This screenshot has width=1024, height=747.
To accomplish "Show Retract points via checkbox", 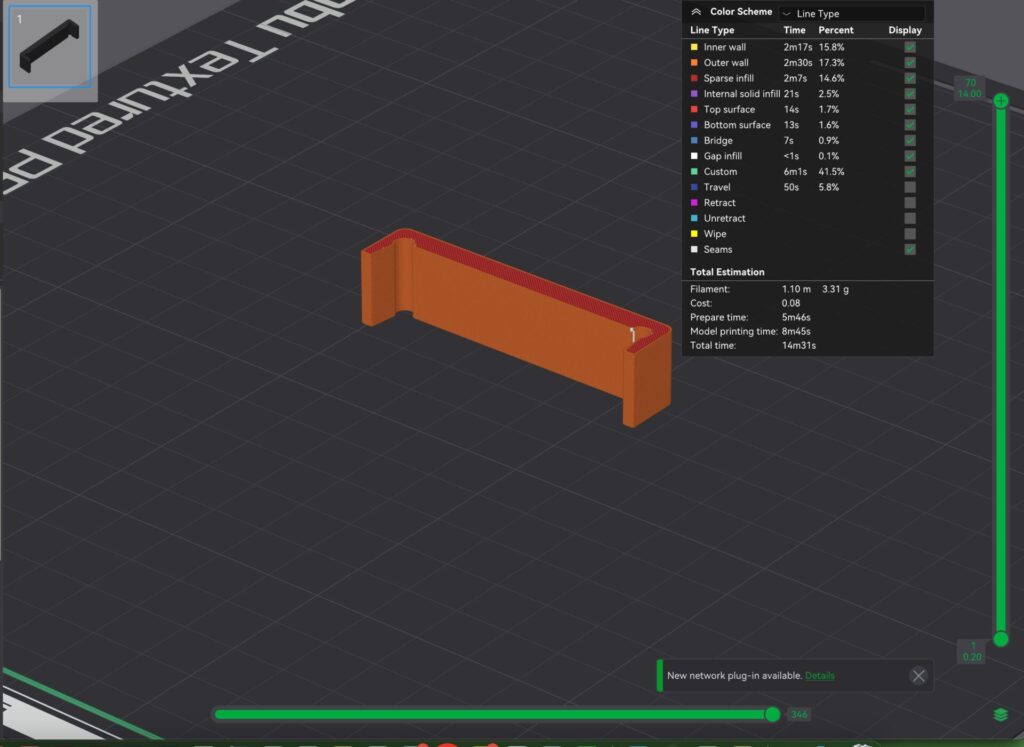I will point(910,203).
